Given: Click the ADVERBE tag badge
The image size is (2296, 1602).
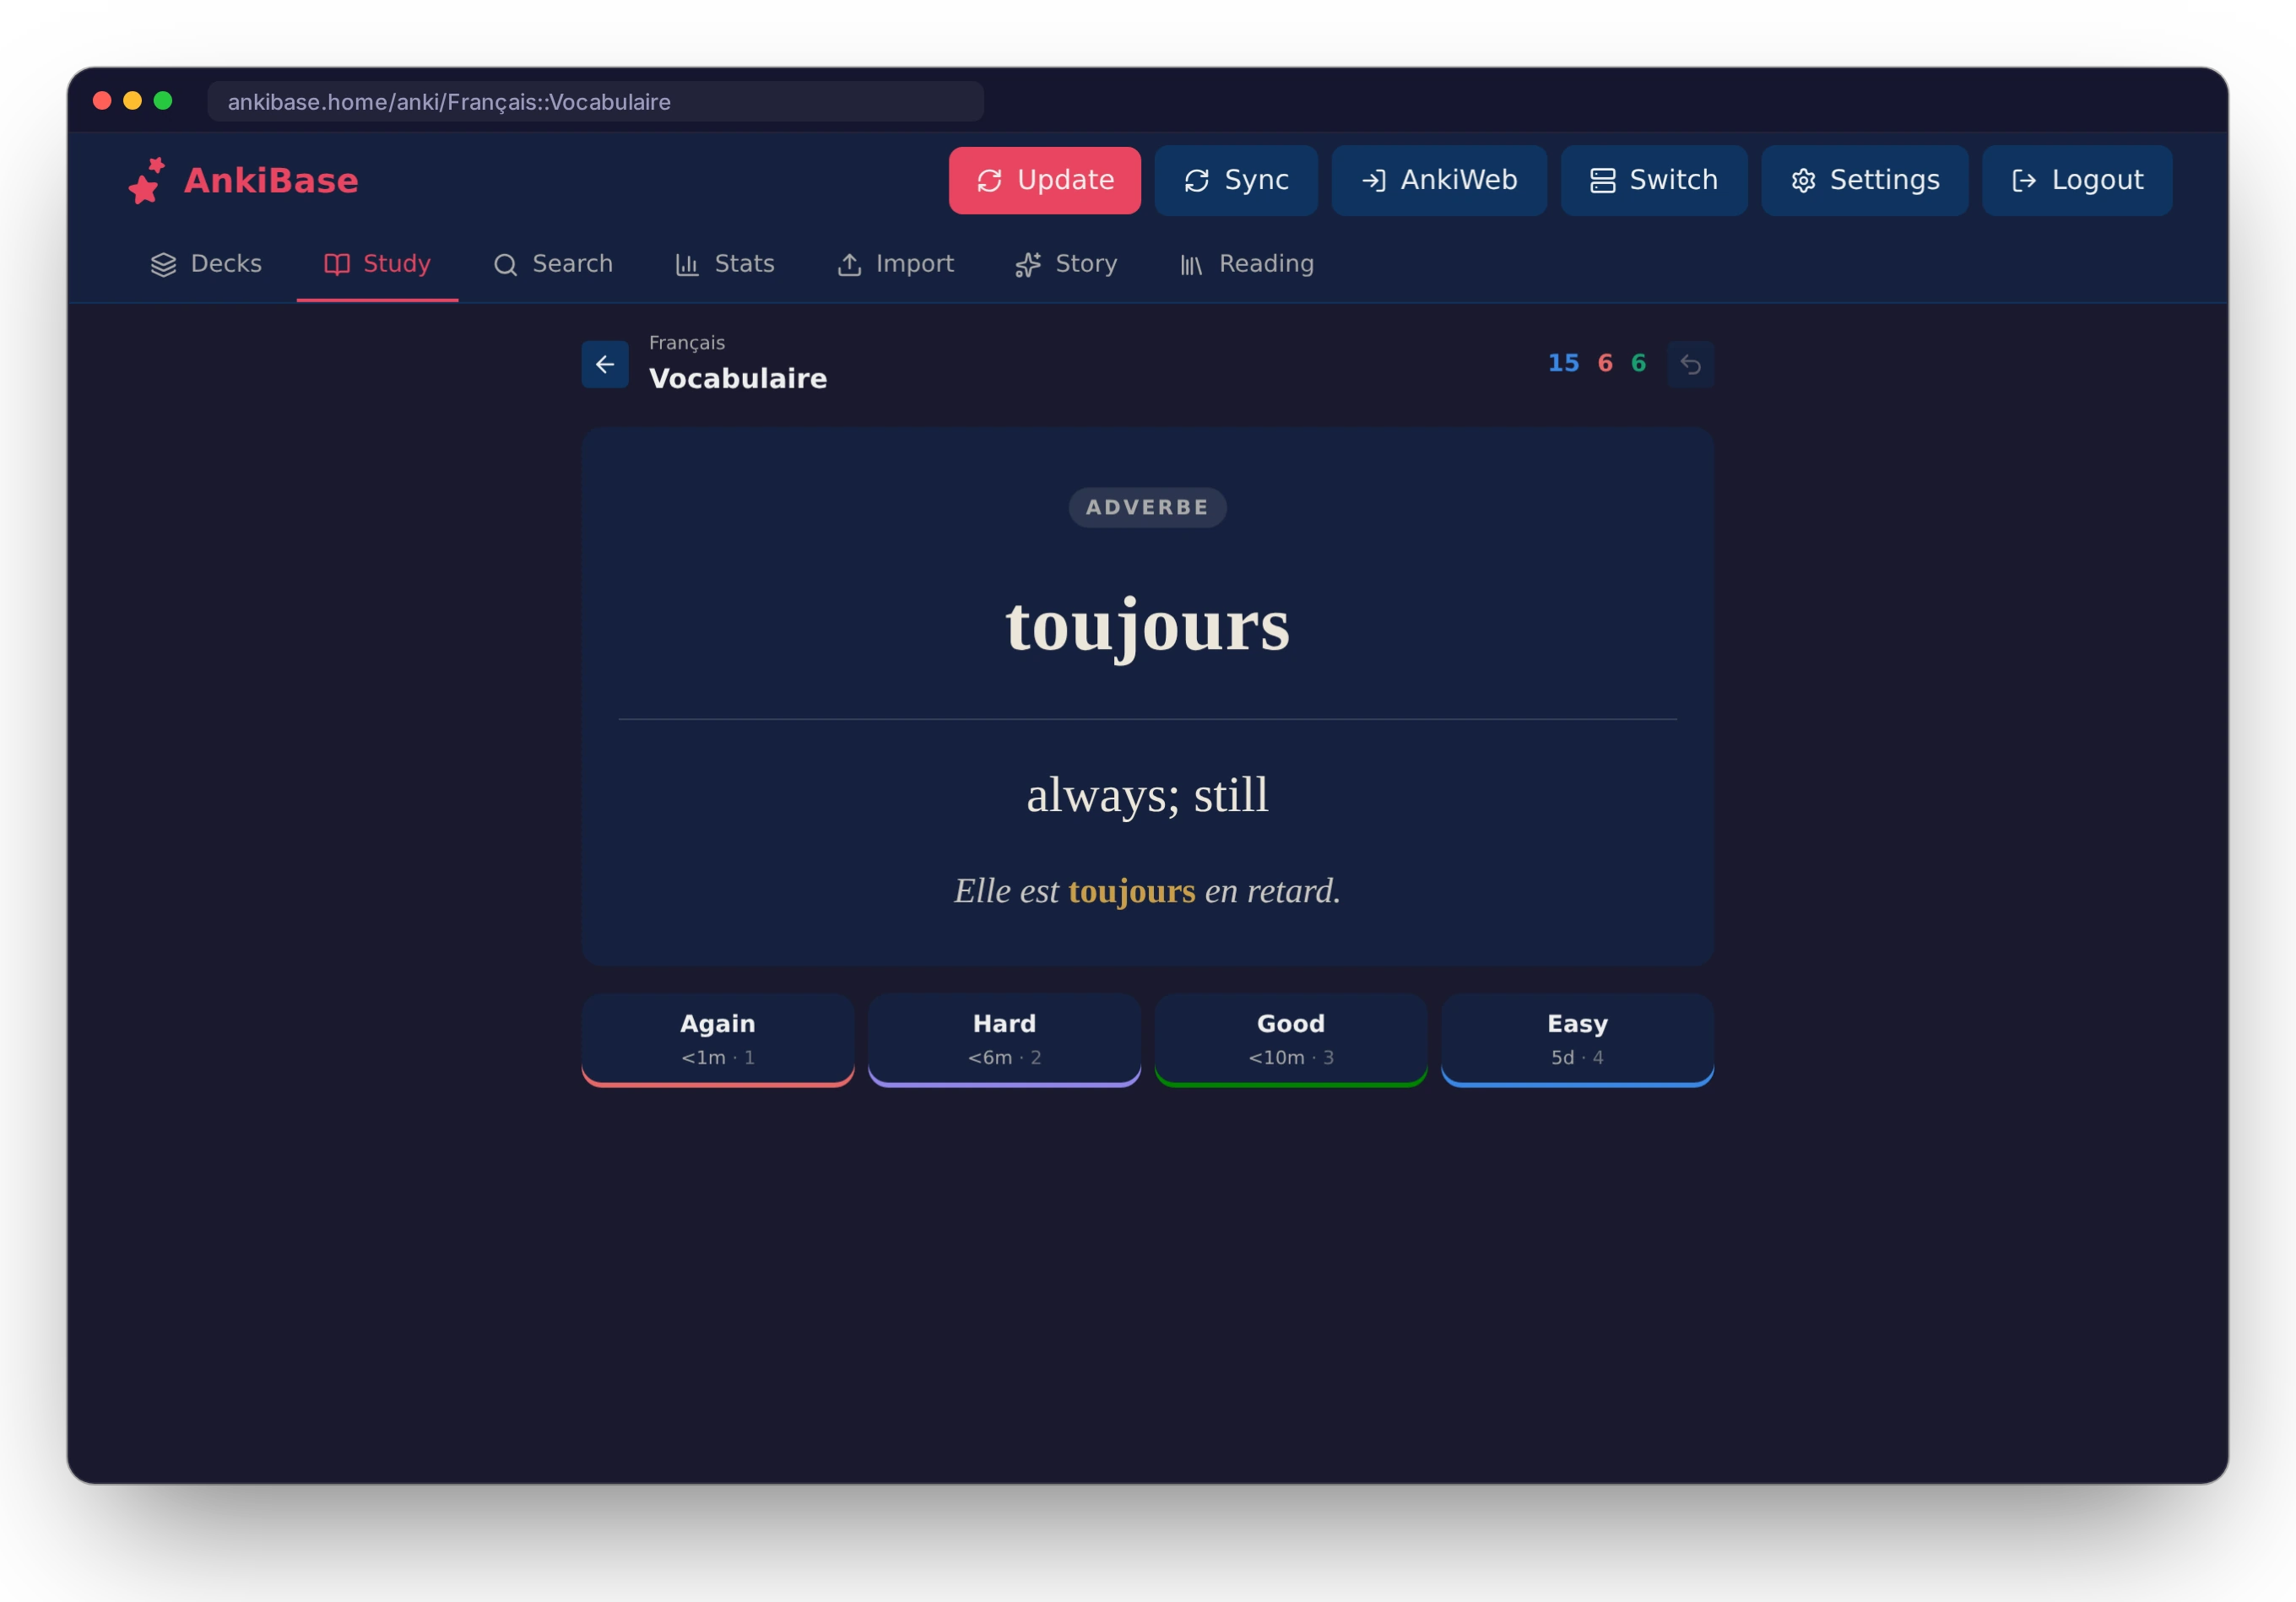Looking at the screenshot, I should tap(1147, 507).
